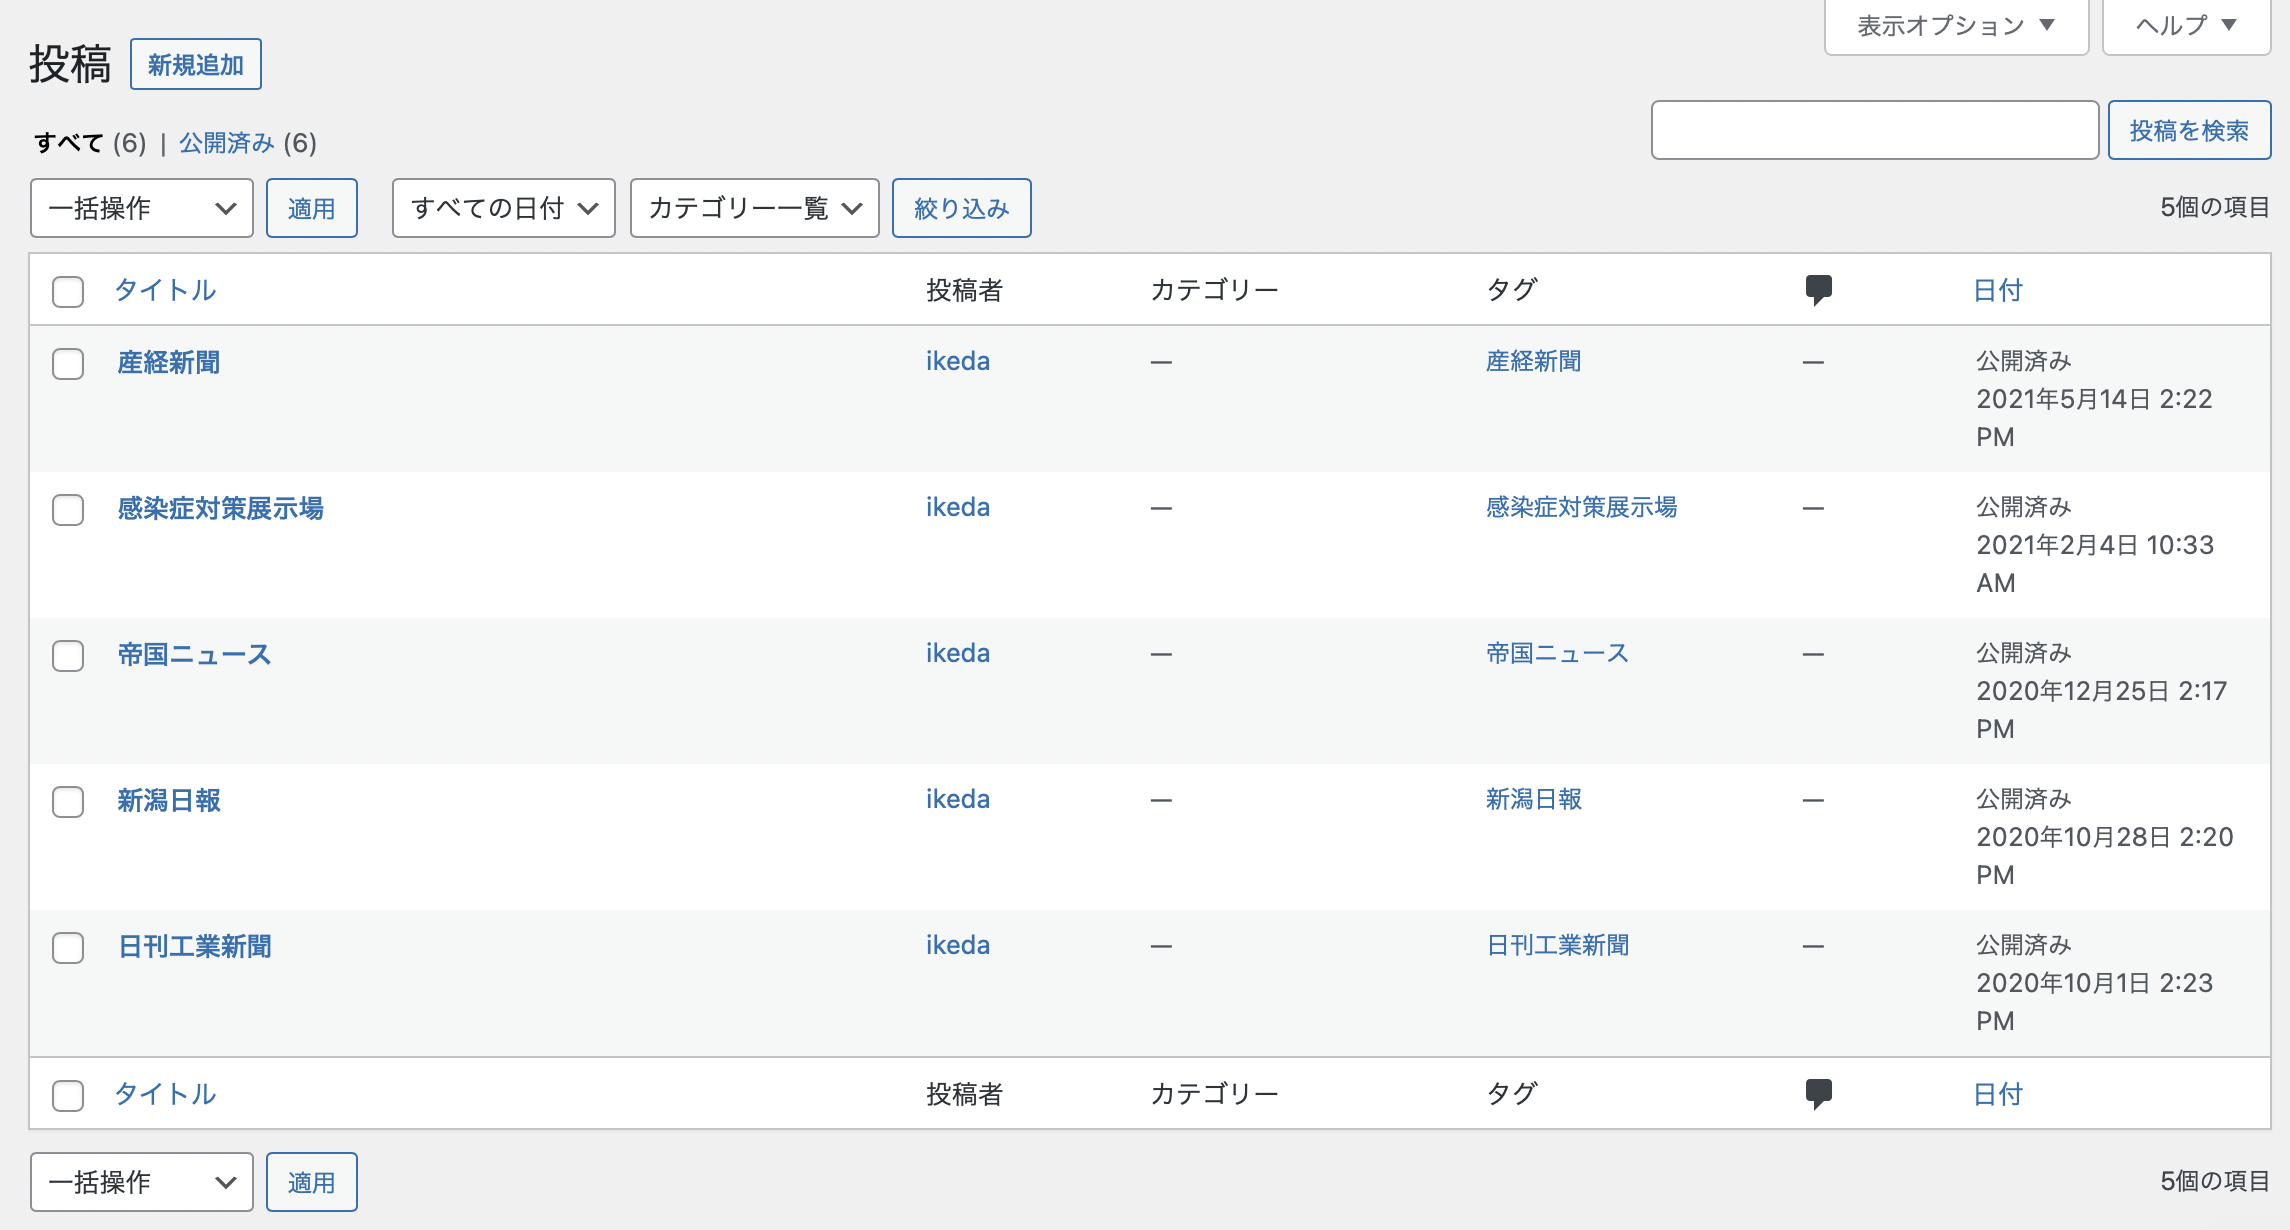The width and height of the screenshot is (2290, 1230).
Task: Click the 帝国ニュース tag link
Action: coord(1558,653)
